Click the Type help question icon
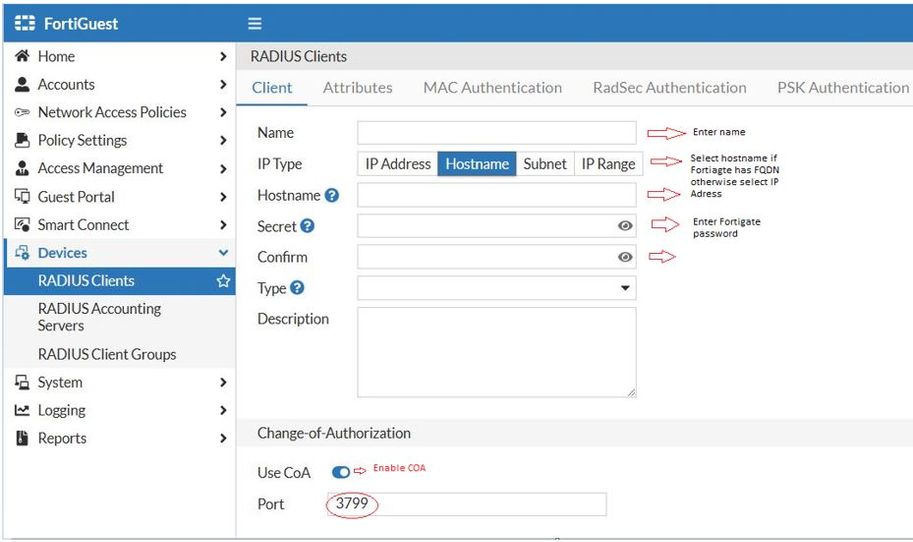This screenshot has height=542, width=913. pos(297,288)
